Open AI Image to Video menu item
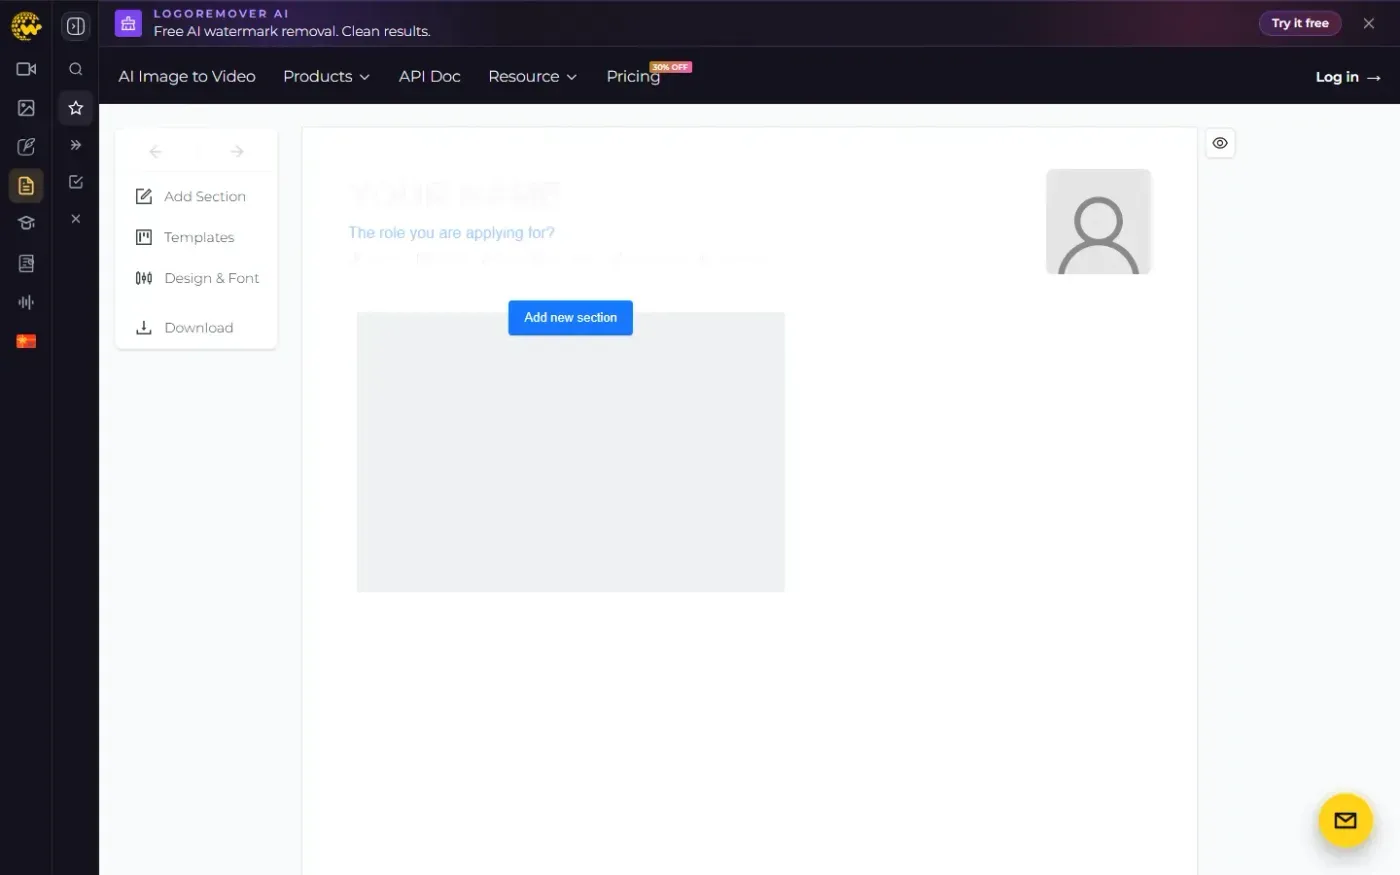Viewport: 1400px width, 875px height. pyautogui.click(x=187, y=76)
